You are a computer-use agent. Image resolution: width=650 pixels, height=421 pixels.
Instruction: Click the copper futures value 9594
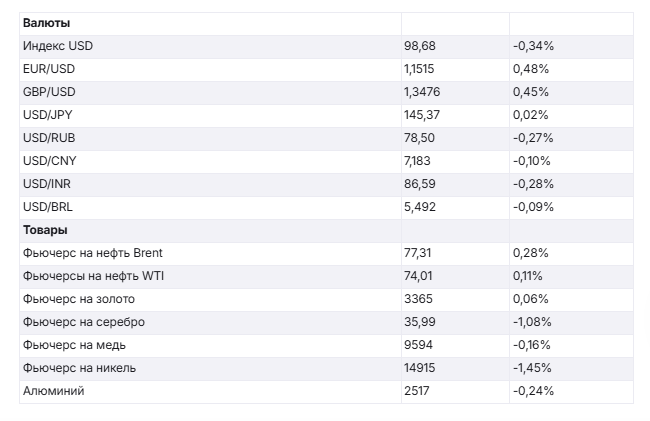click(x=419, y=345)
